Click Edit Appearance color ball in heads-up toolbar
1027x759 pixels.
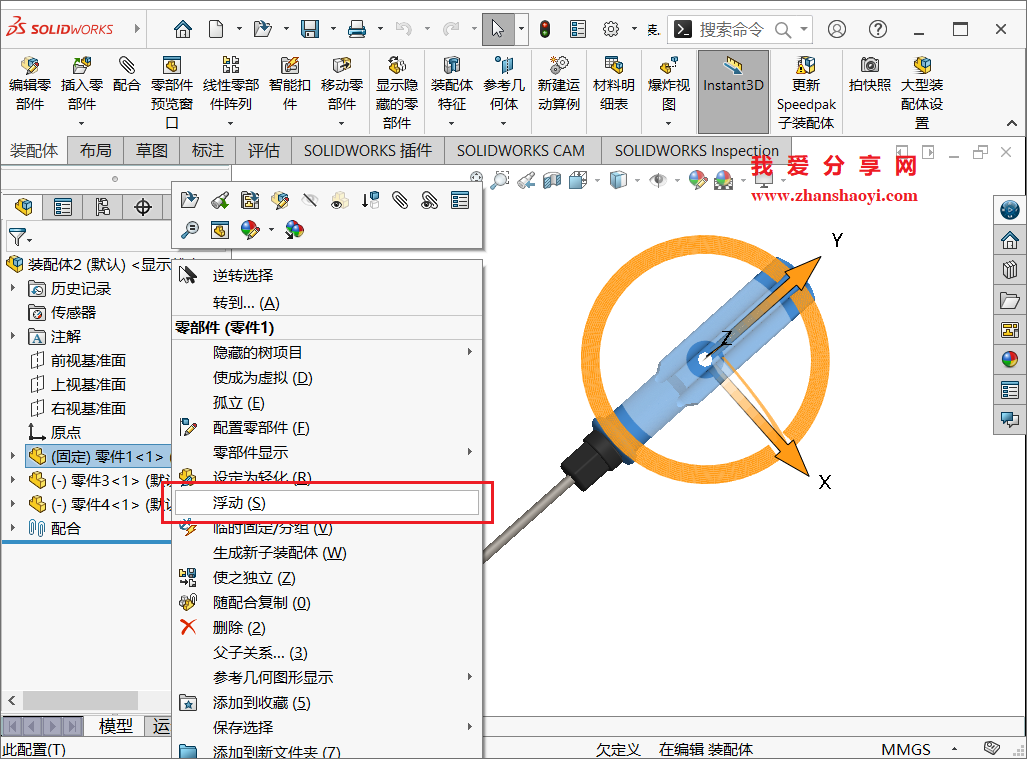pos(698,179)
